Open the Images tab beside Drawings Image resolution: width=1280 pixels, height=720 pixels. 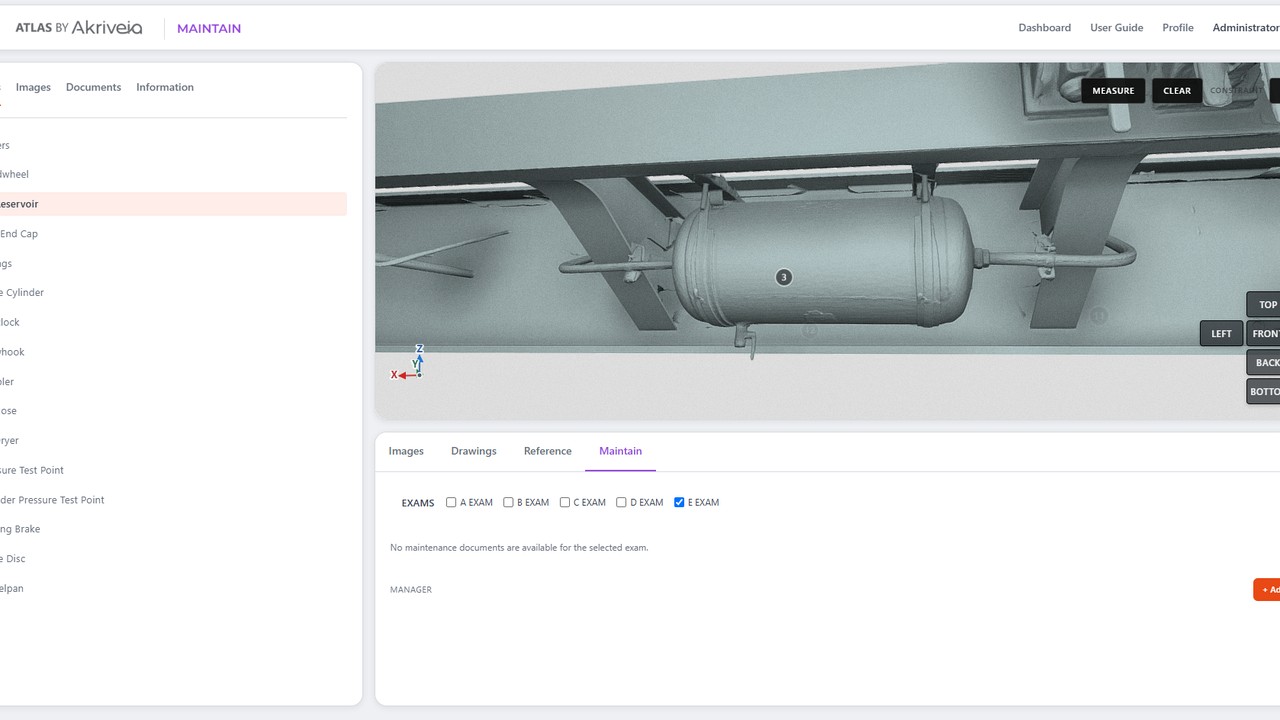click(x=406, y=451)
